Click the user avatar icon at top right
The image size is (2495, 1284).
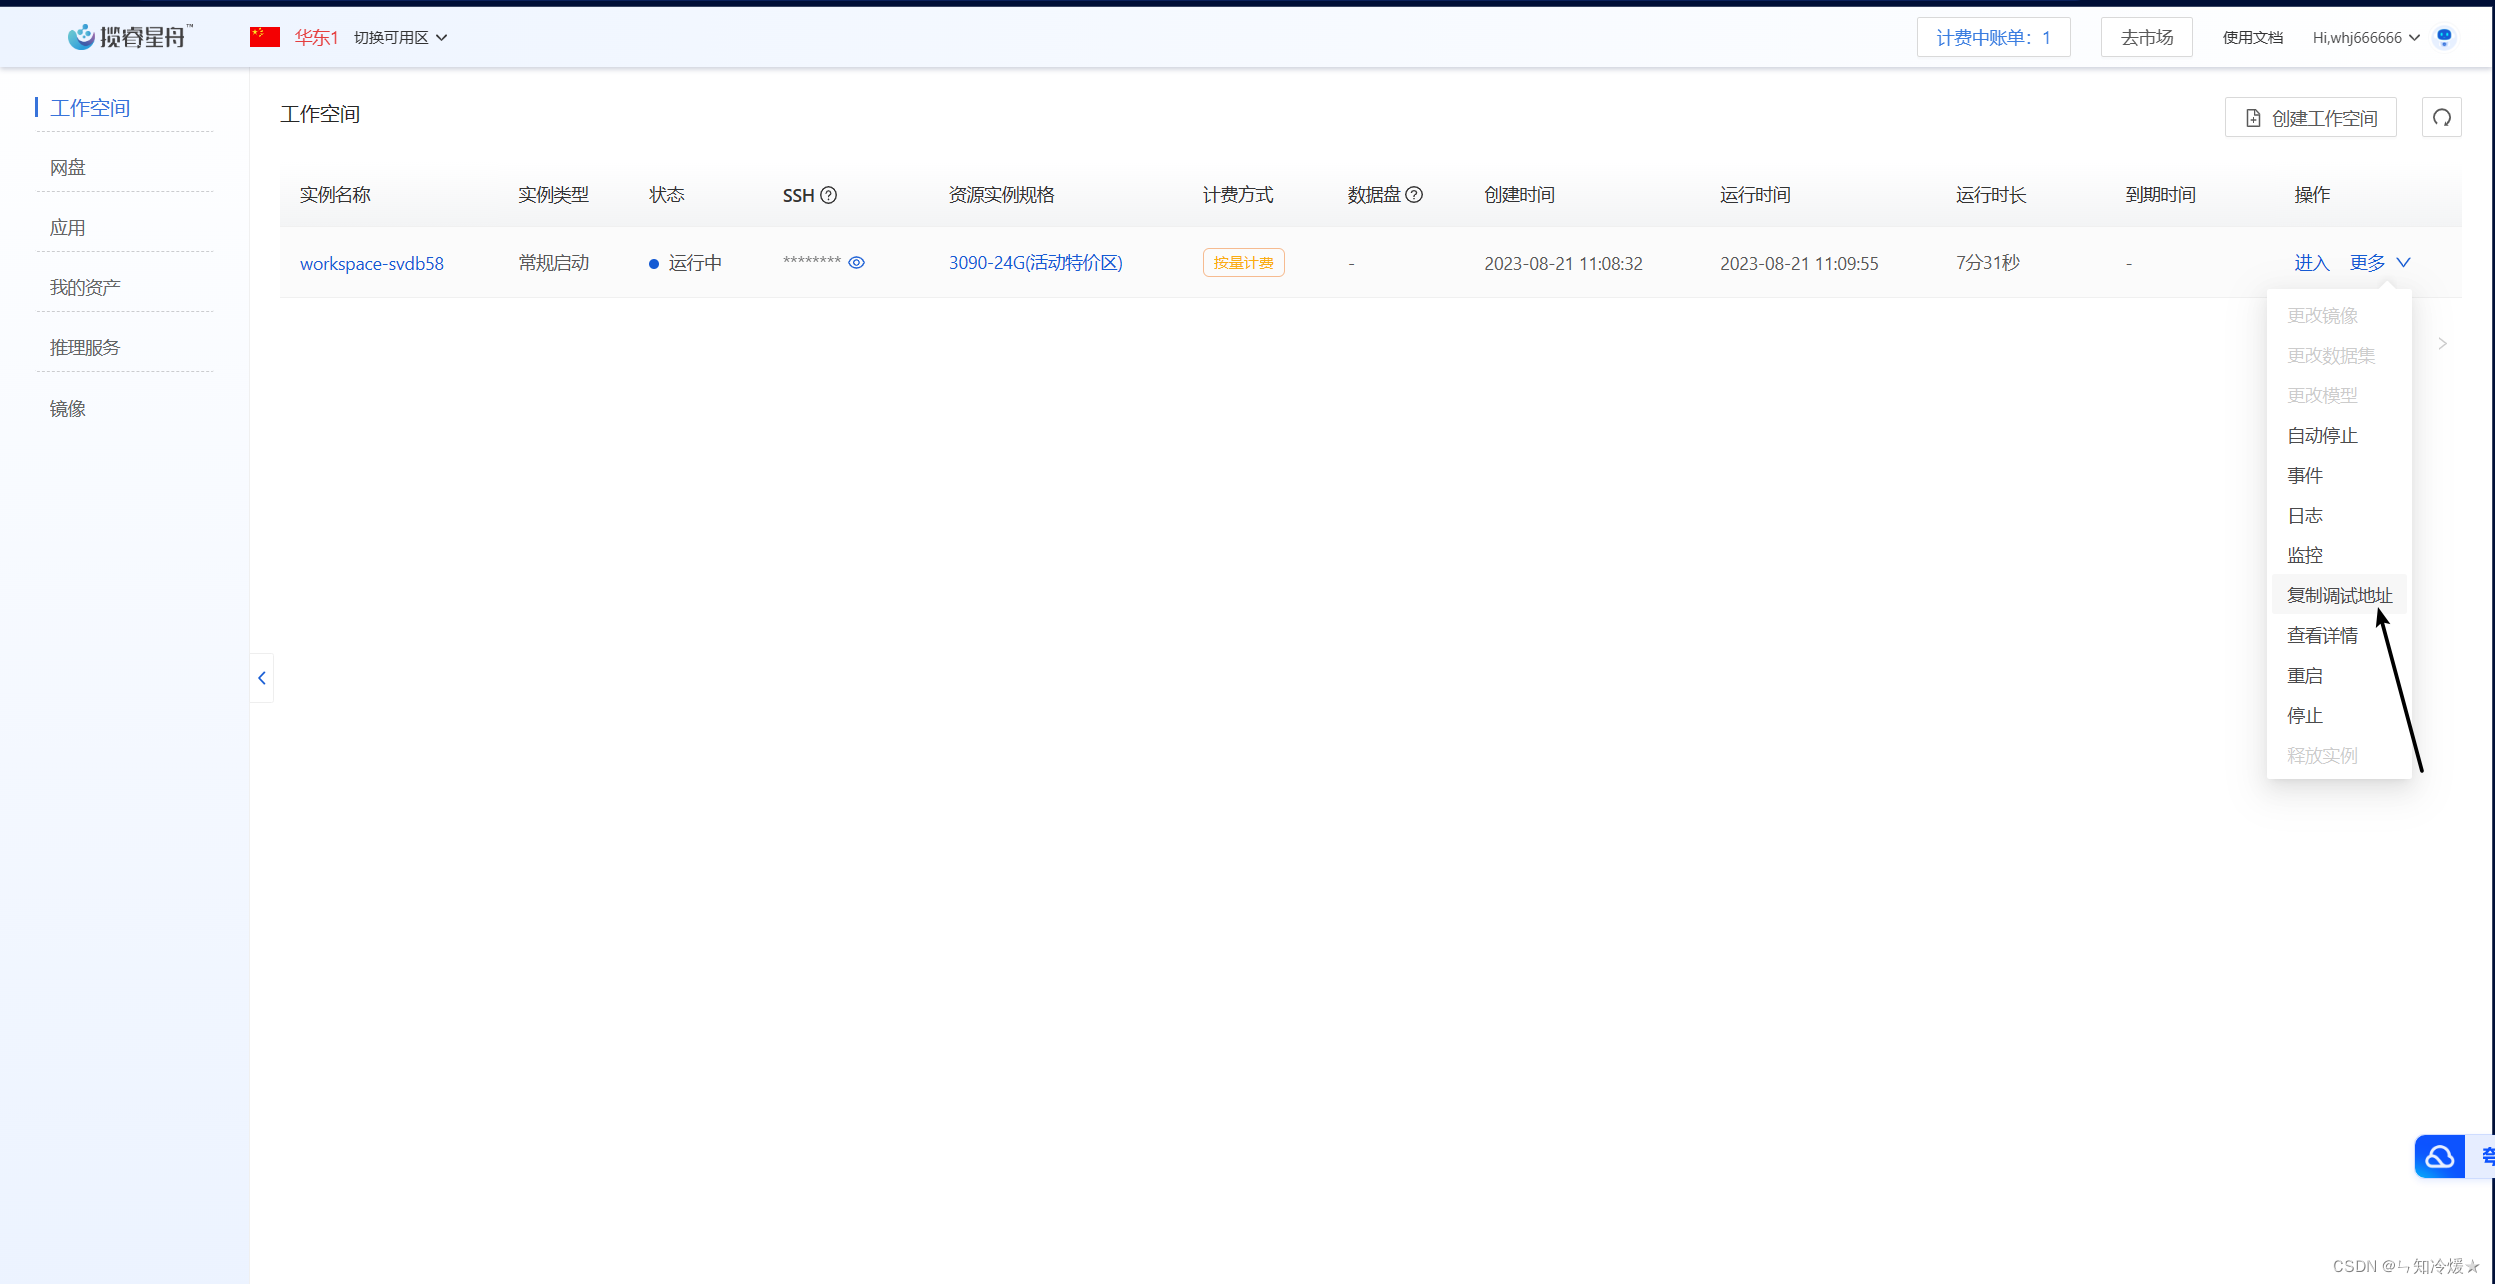pyautogui.click(x=2444, y=37)
